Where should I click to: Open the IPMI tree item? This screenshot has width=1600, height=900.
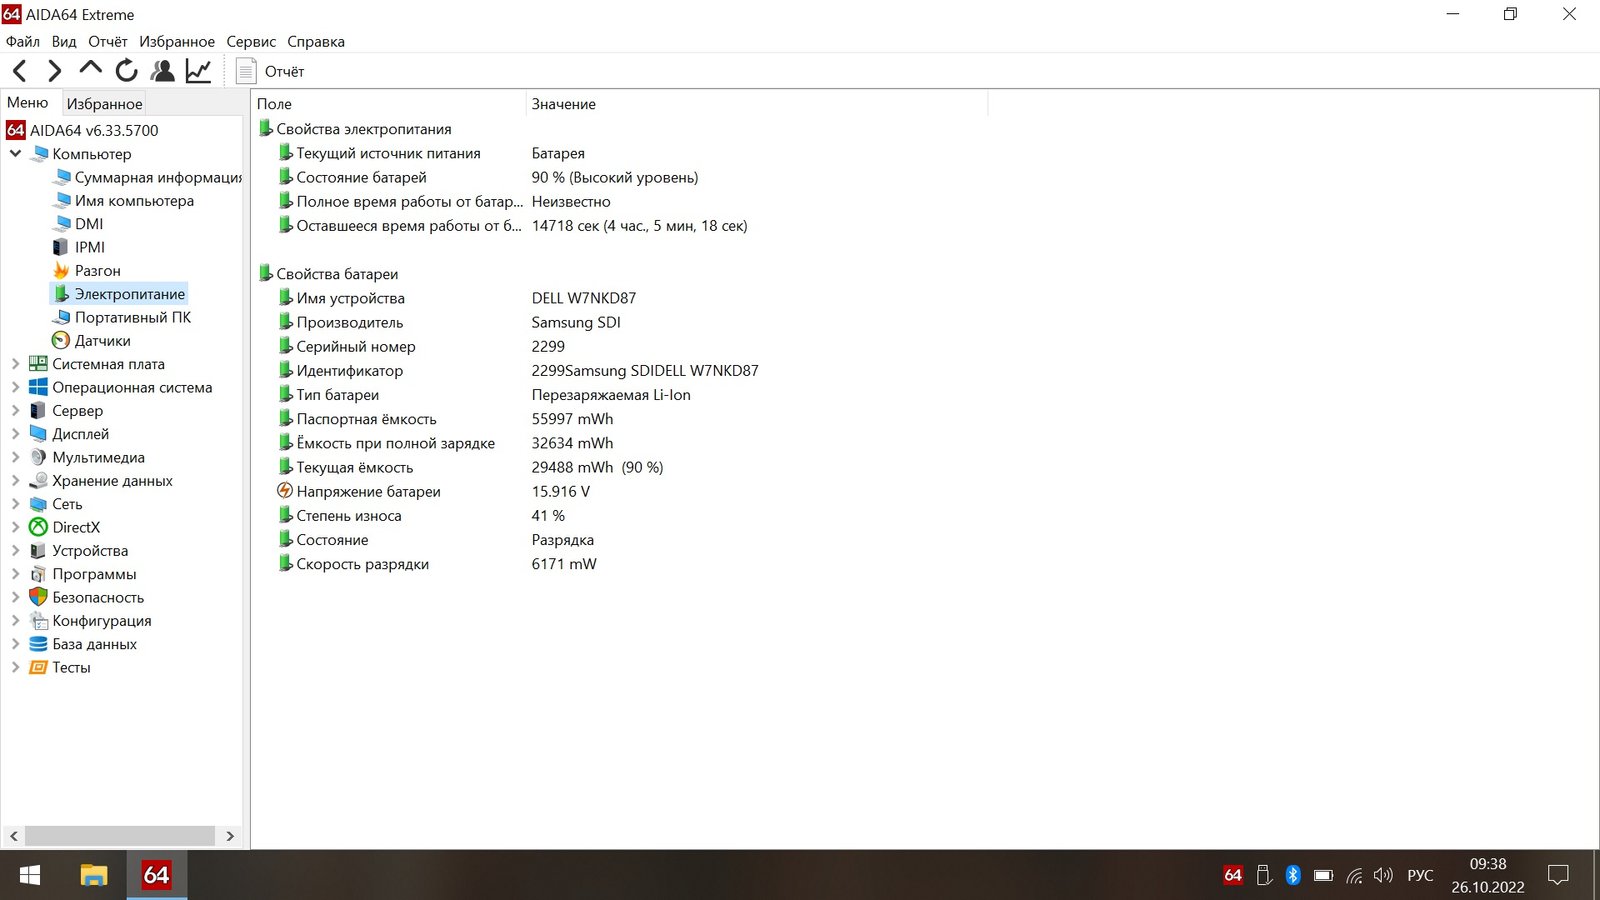point(79,247)
